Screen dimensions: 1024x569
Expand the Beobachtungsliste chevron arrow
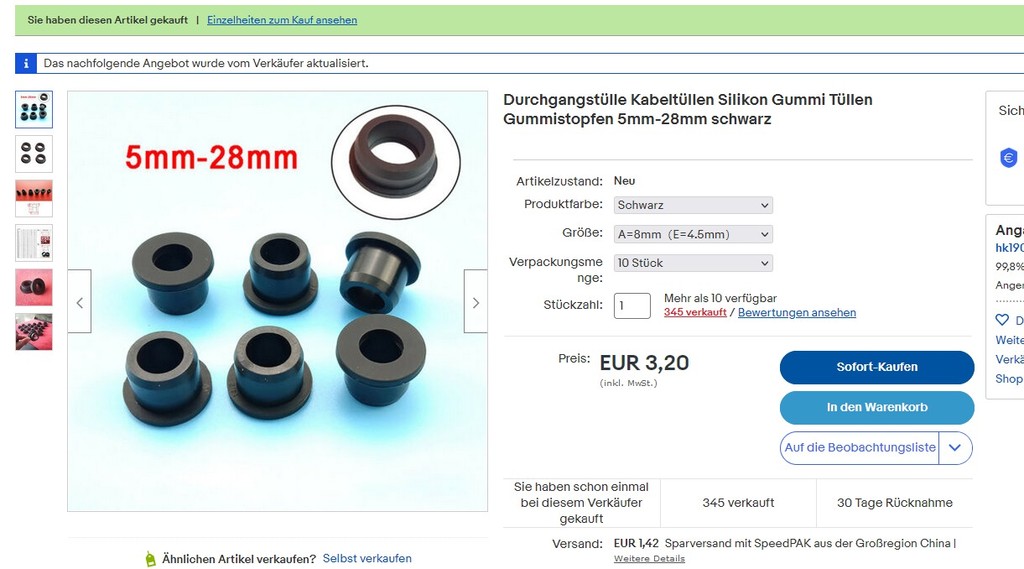coord(955,447)
